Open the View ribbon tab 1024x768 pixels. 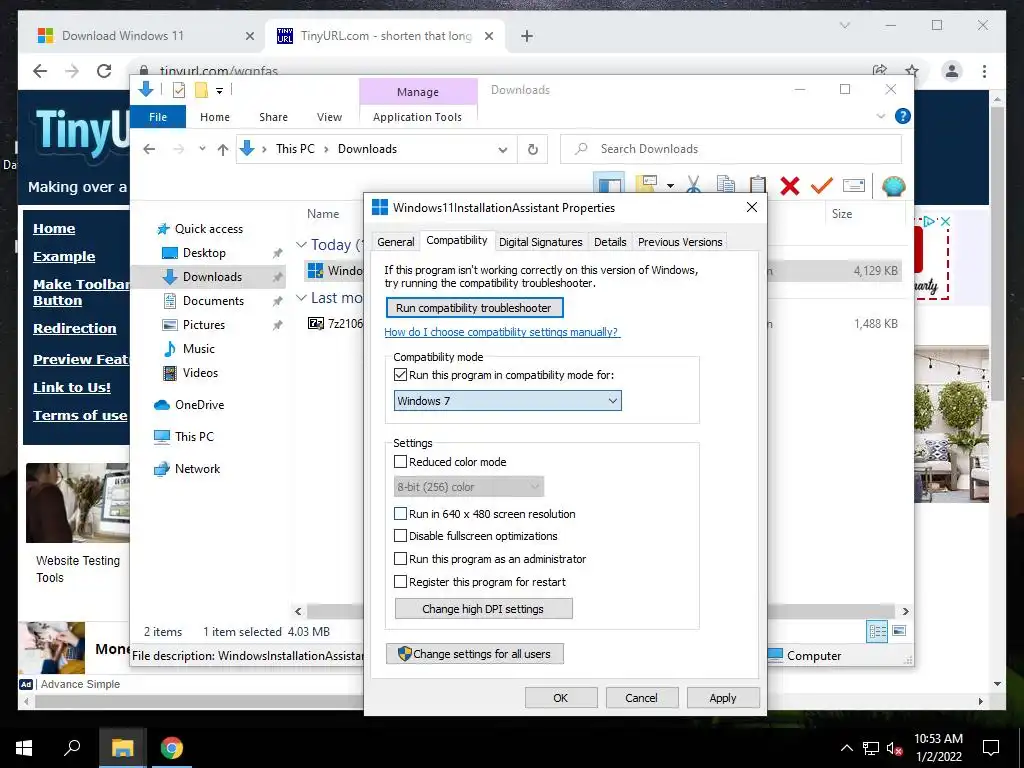[x=329, y=117]
